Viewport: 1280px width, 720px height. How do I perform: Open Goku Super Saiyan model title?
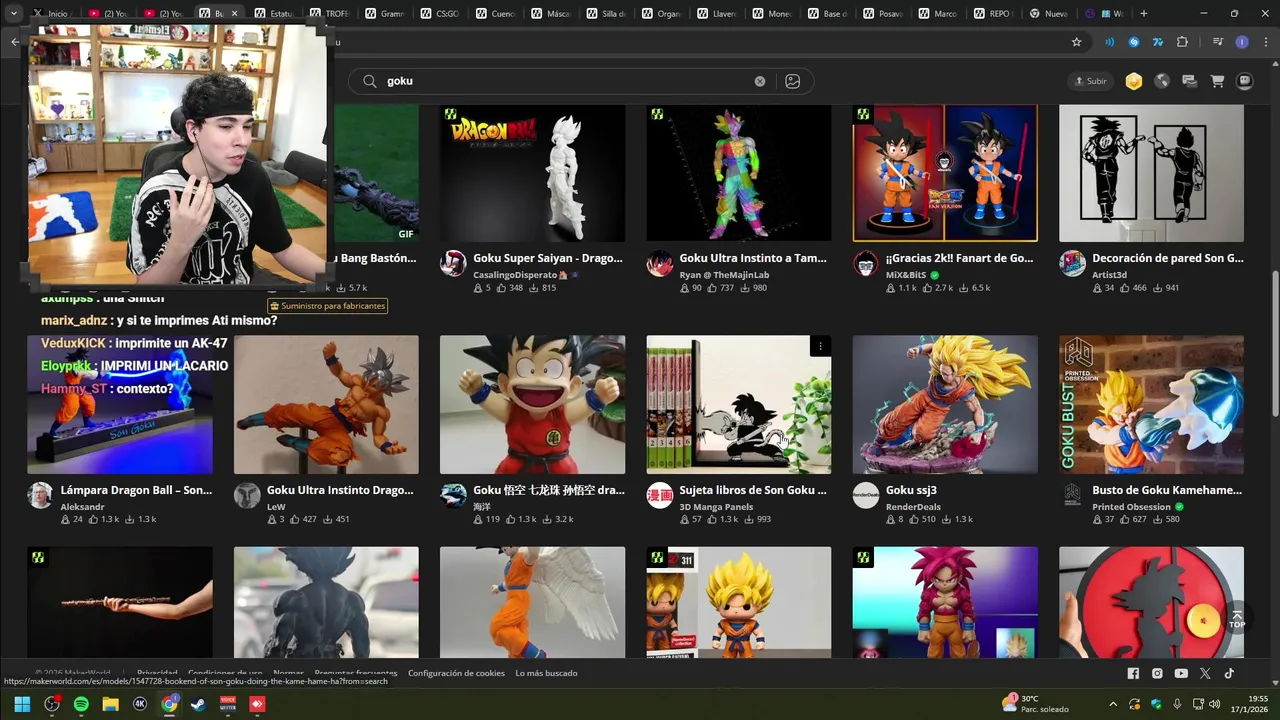point(548,258)
